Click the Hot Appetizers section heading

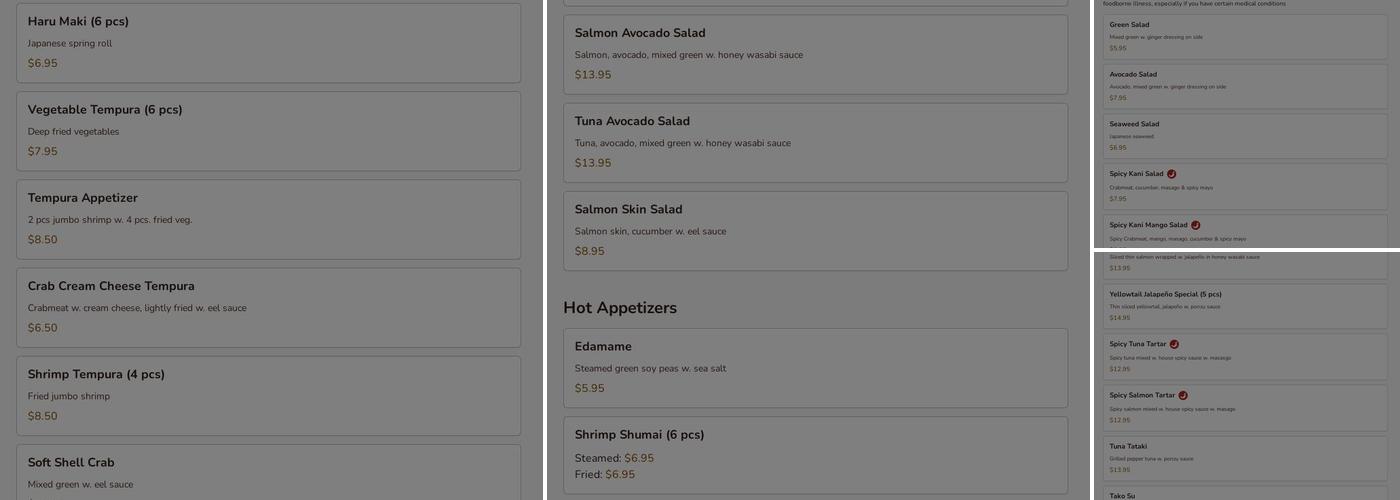620,308
